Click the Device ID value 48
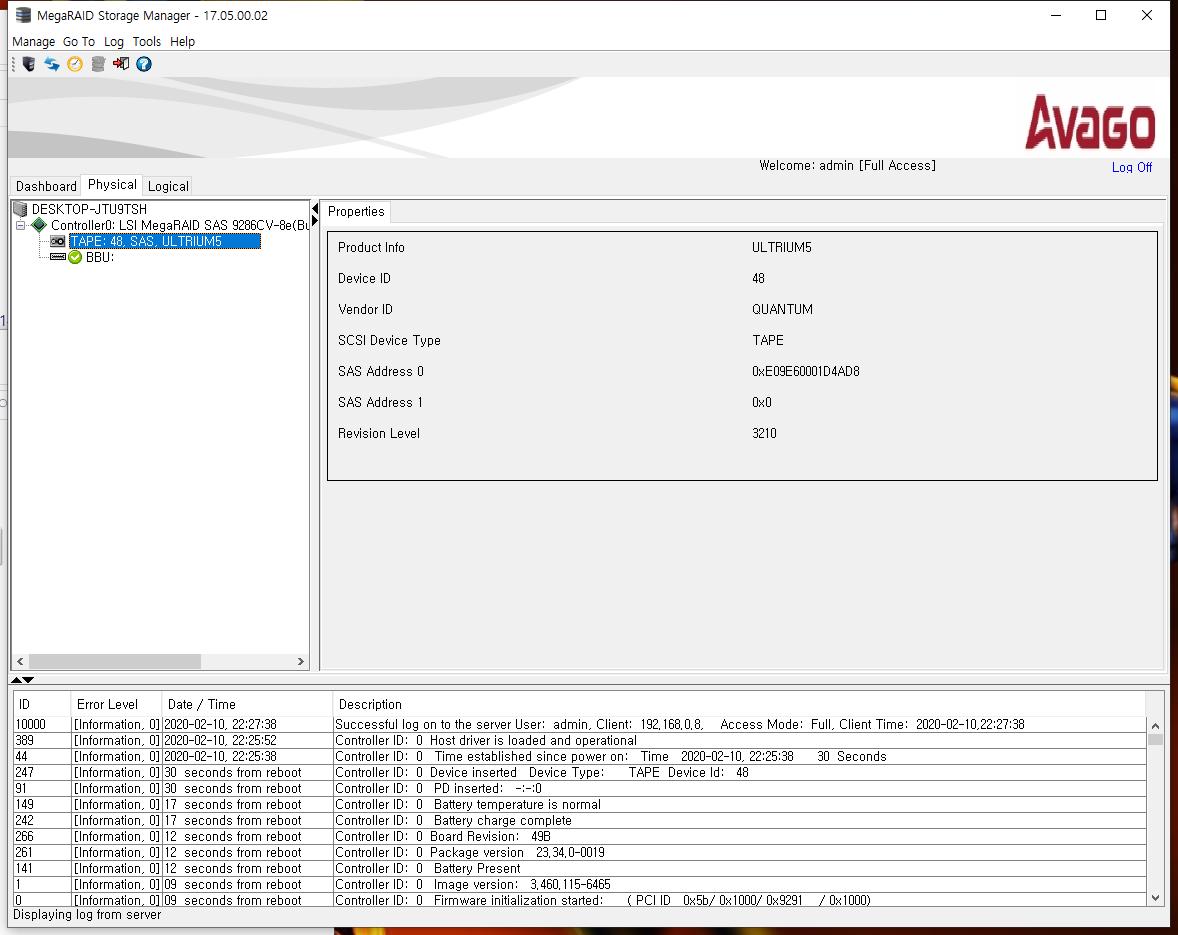Screen dimensions: 1178x935 pos(758,279)
